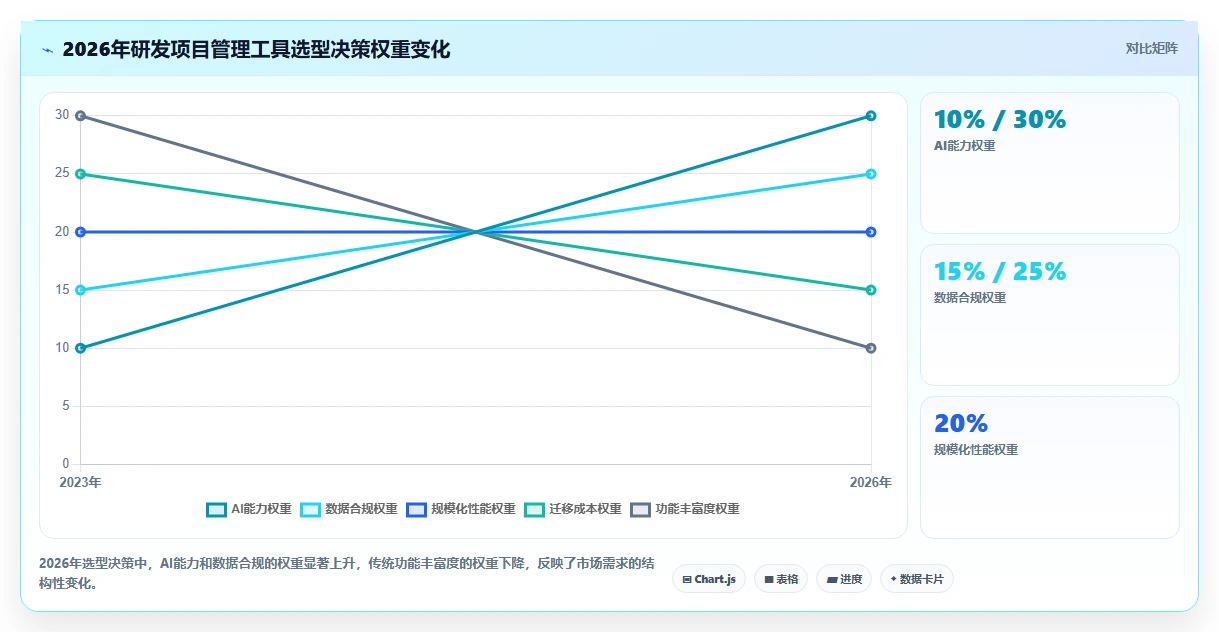Click the summary paragraph below the chart
Viewport: 1219px width, 632px height.
click(x=346, y=573)
